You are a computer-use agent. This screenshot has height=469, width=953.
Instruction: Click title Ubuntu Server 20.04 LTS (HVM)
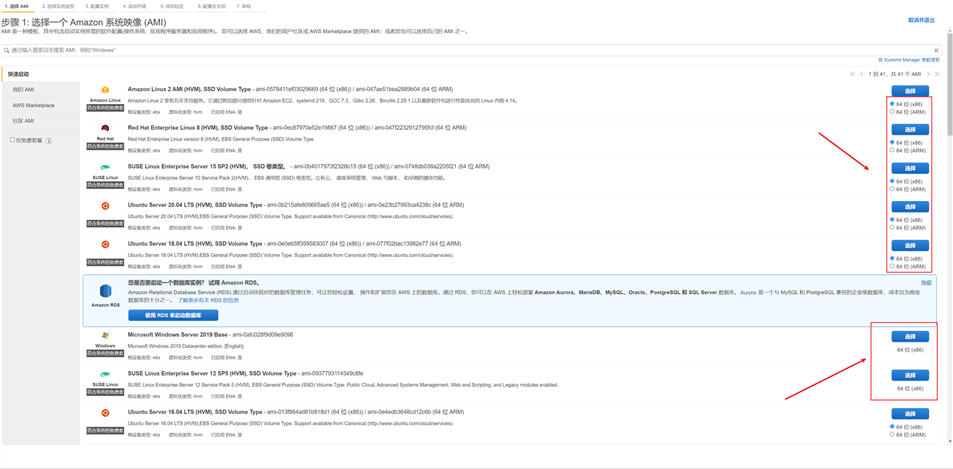[195, 205]
